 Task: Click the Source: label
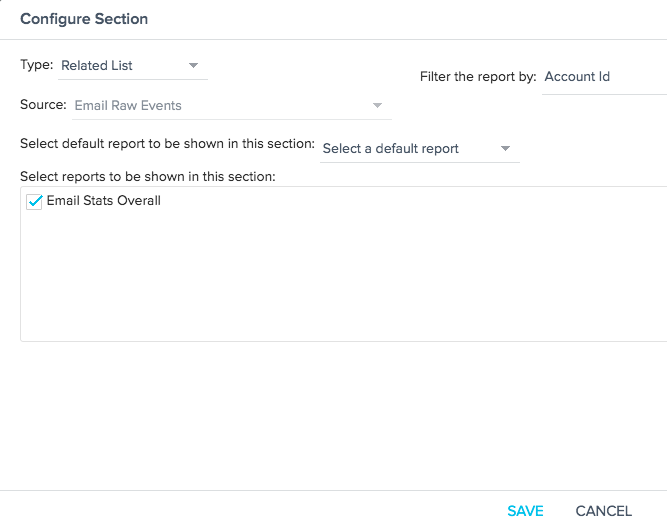[43, 105]
